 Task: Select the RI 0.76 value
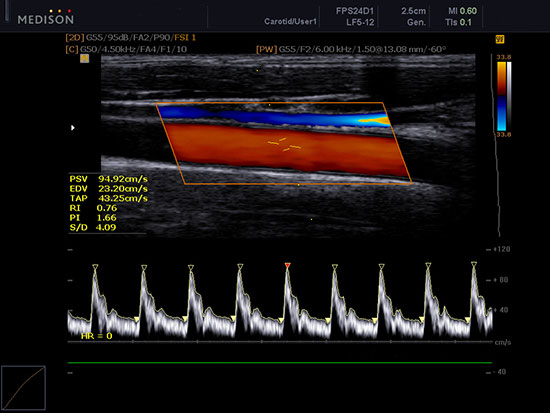coord(93,208)
